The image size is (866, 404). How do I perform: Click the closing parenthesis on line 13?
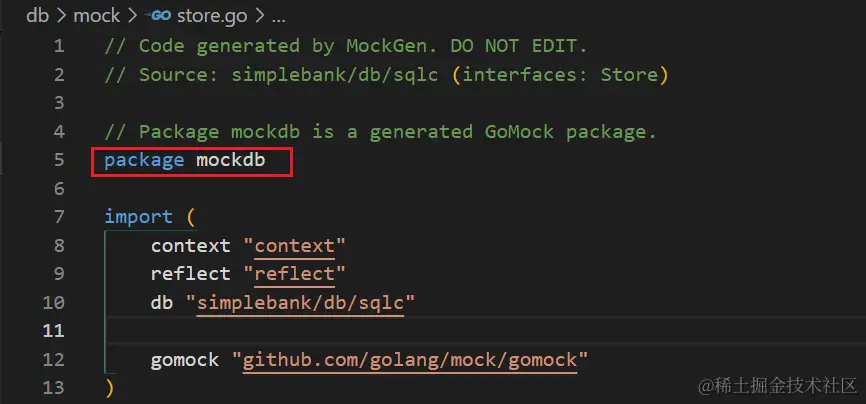(109, 388)
